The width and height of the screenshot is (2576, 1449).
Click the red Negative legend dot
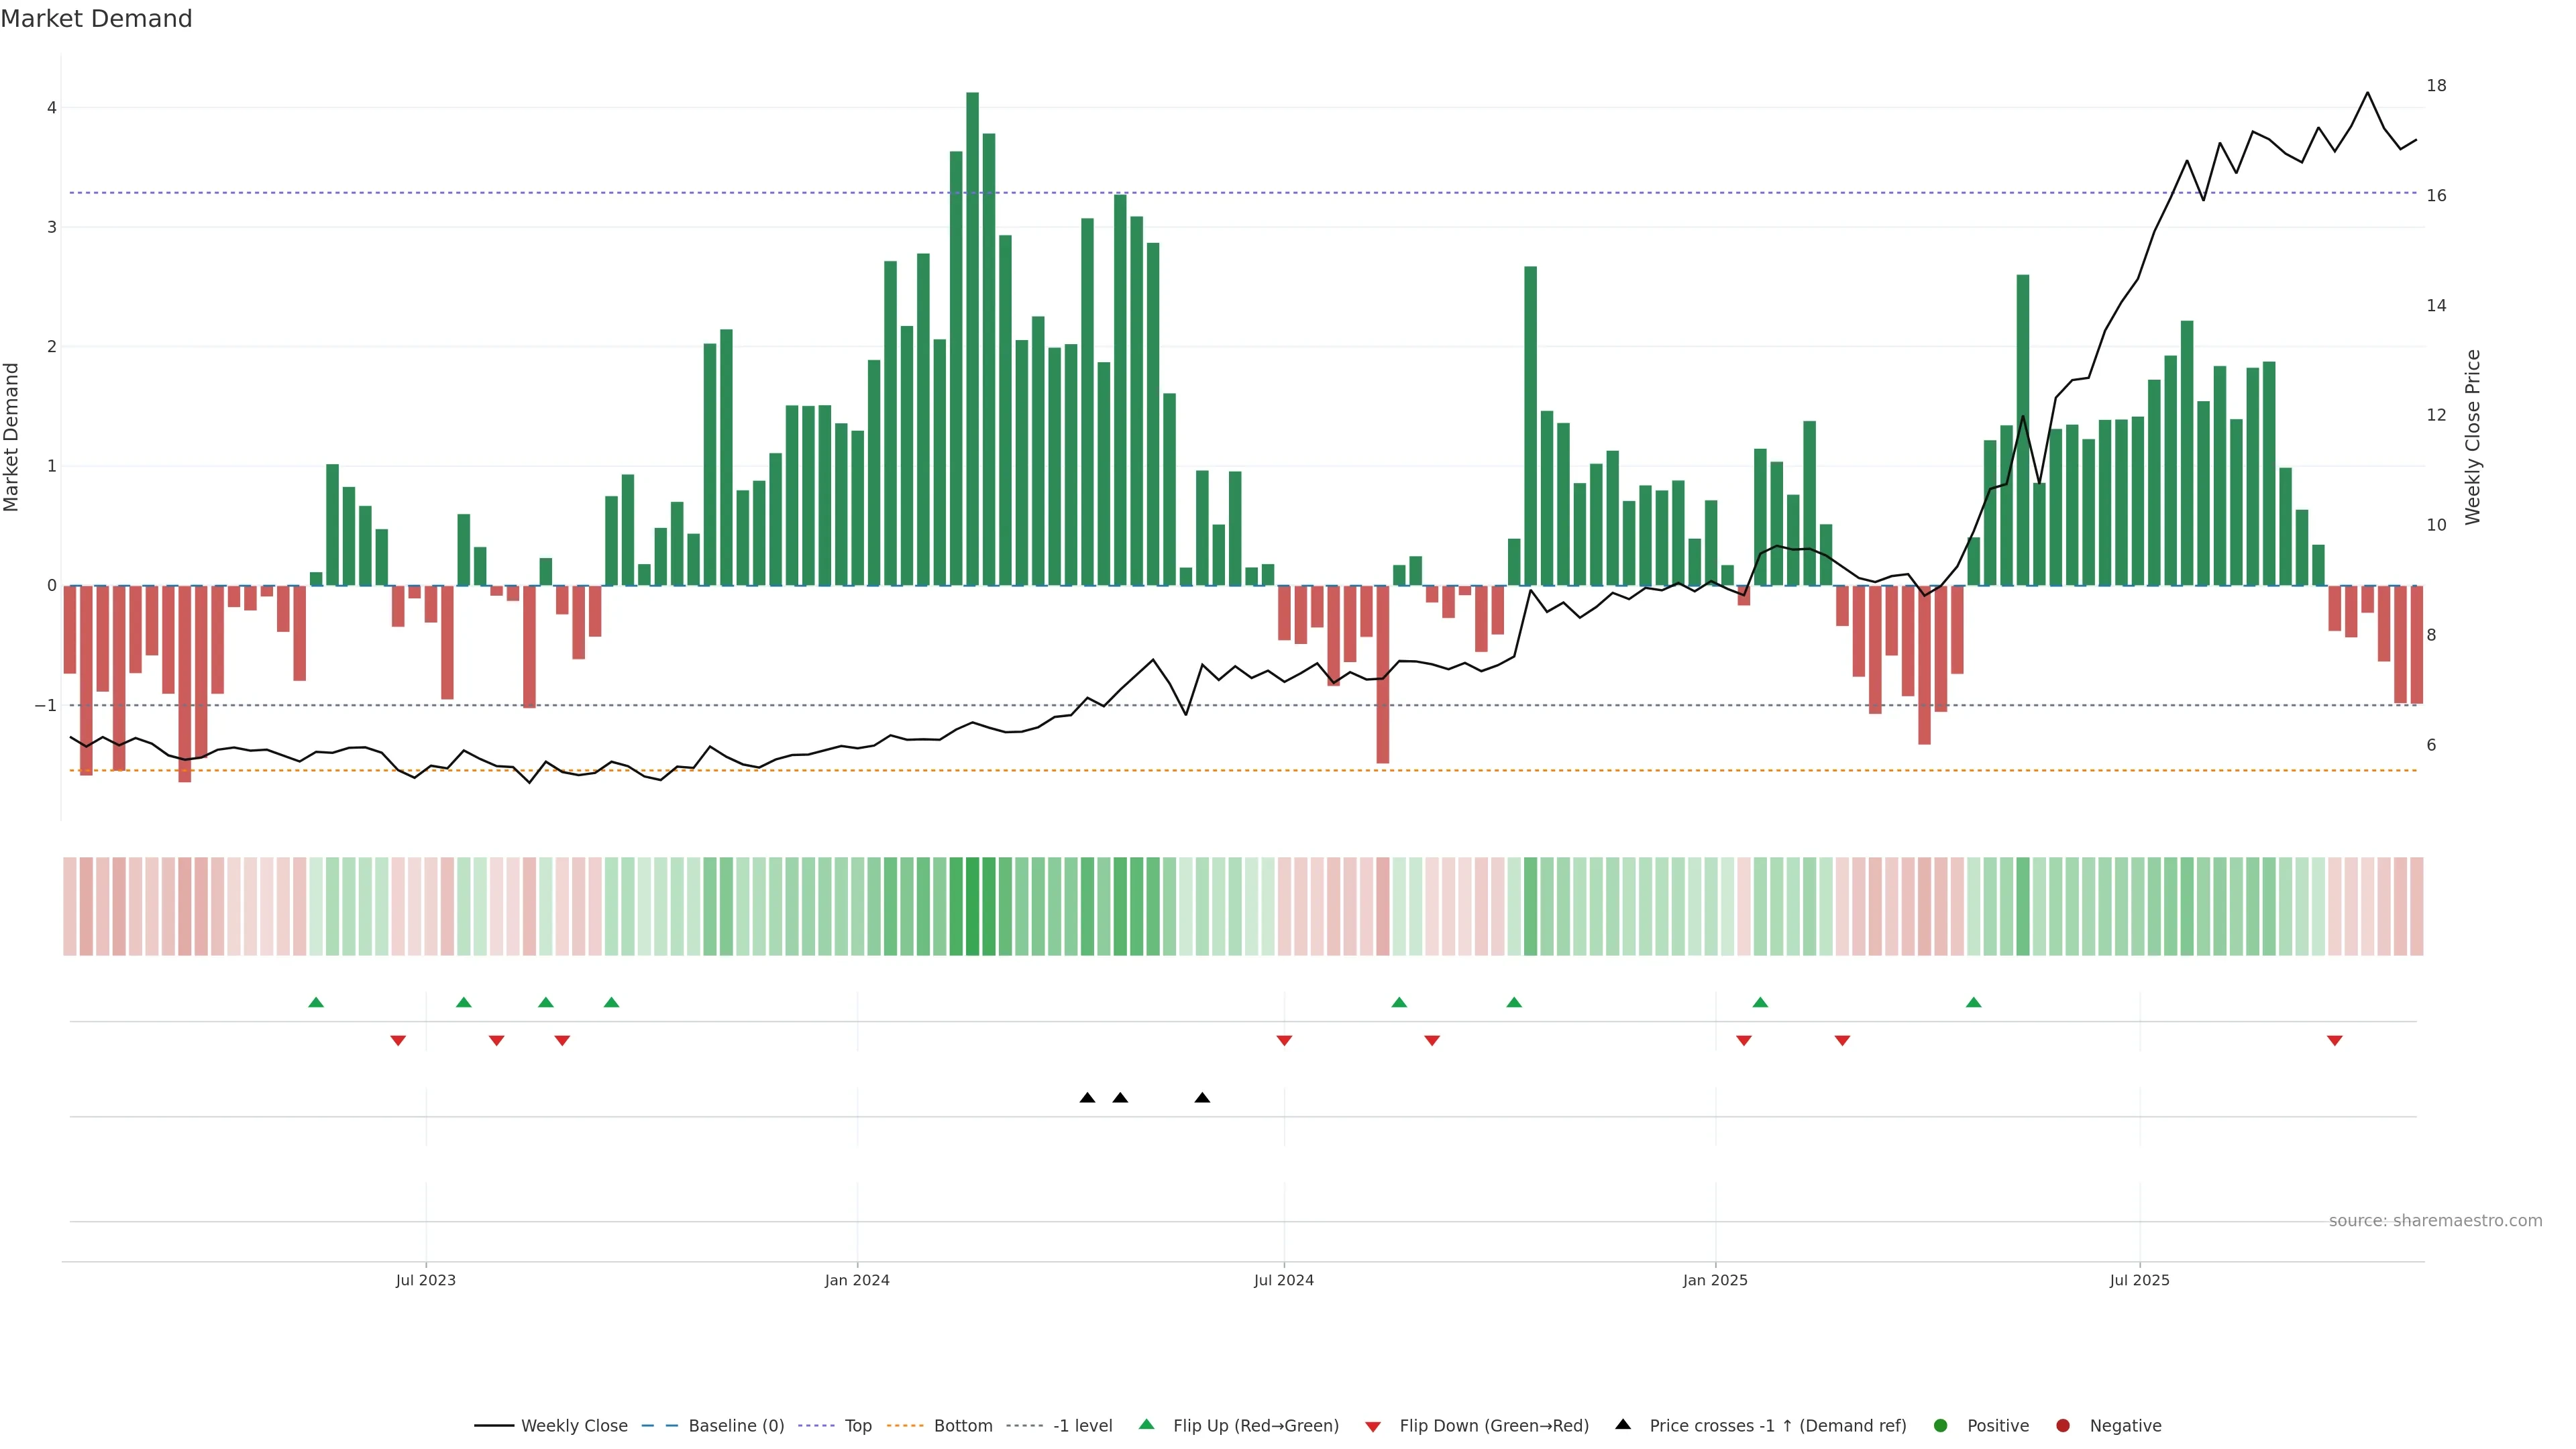(x=2063, y=1426)
